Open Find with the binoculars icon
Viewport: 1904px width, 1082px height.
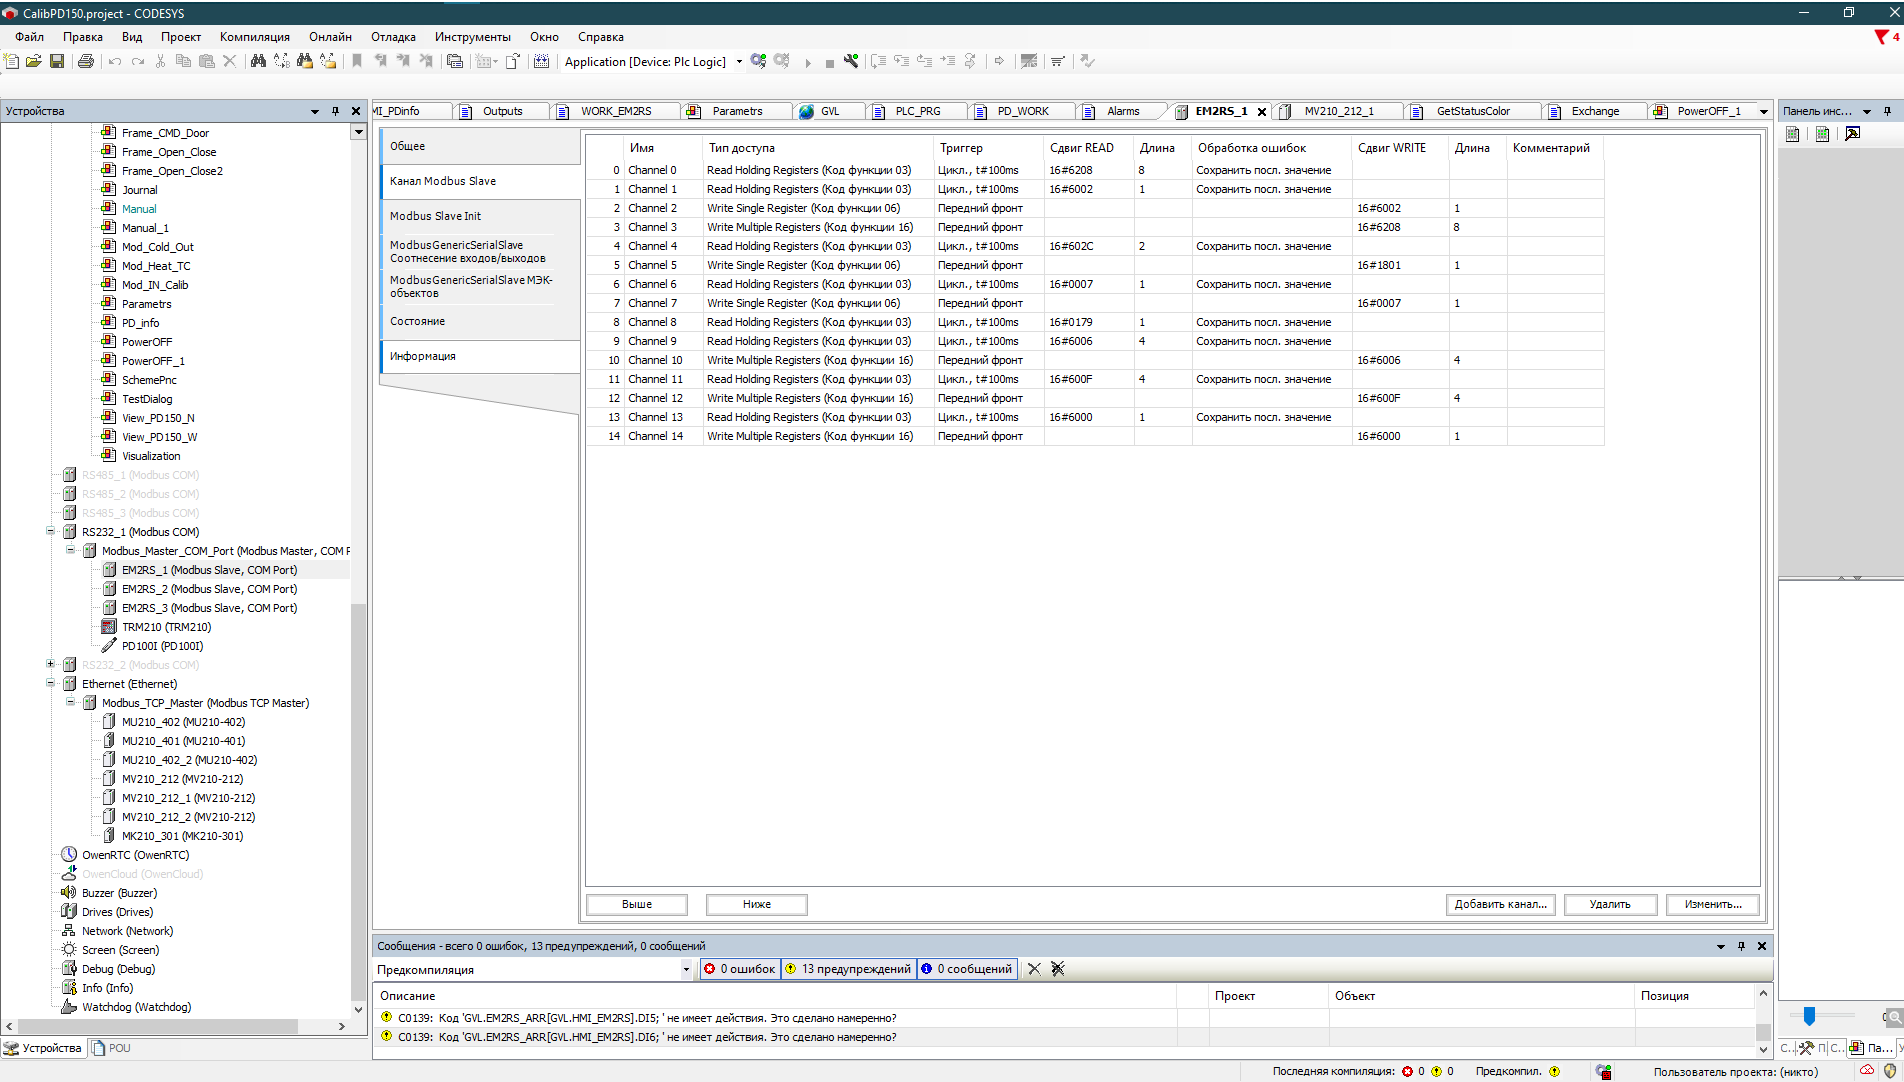tap(258, 62)
